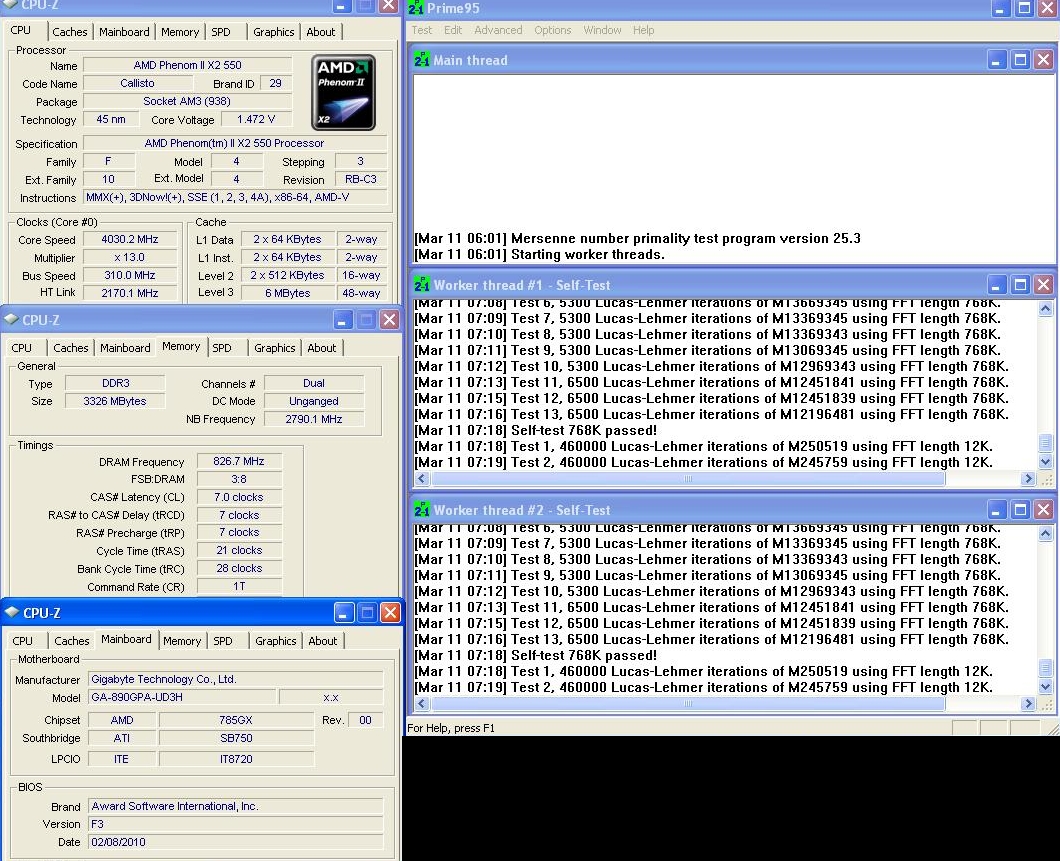Click CPU-Z icon in the Memory window title bar
This screenshot has width=1060, height=861.
pos(11,320)
